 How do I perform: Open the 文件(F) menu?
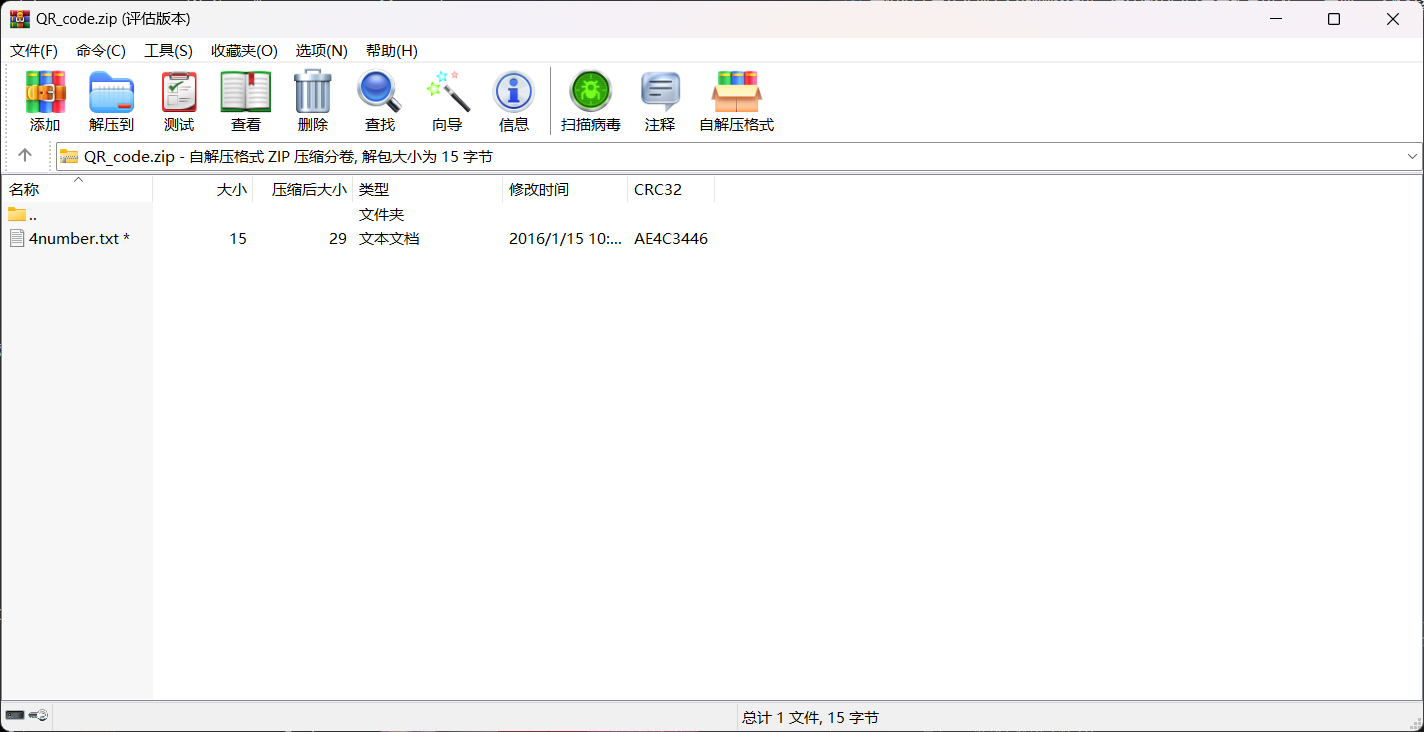[x=34, y=51]
